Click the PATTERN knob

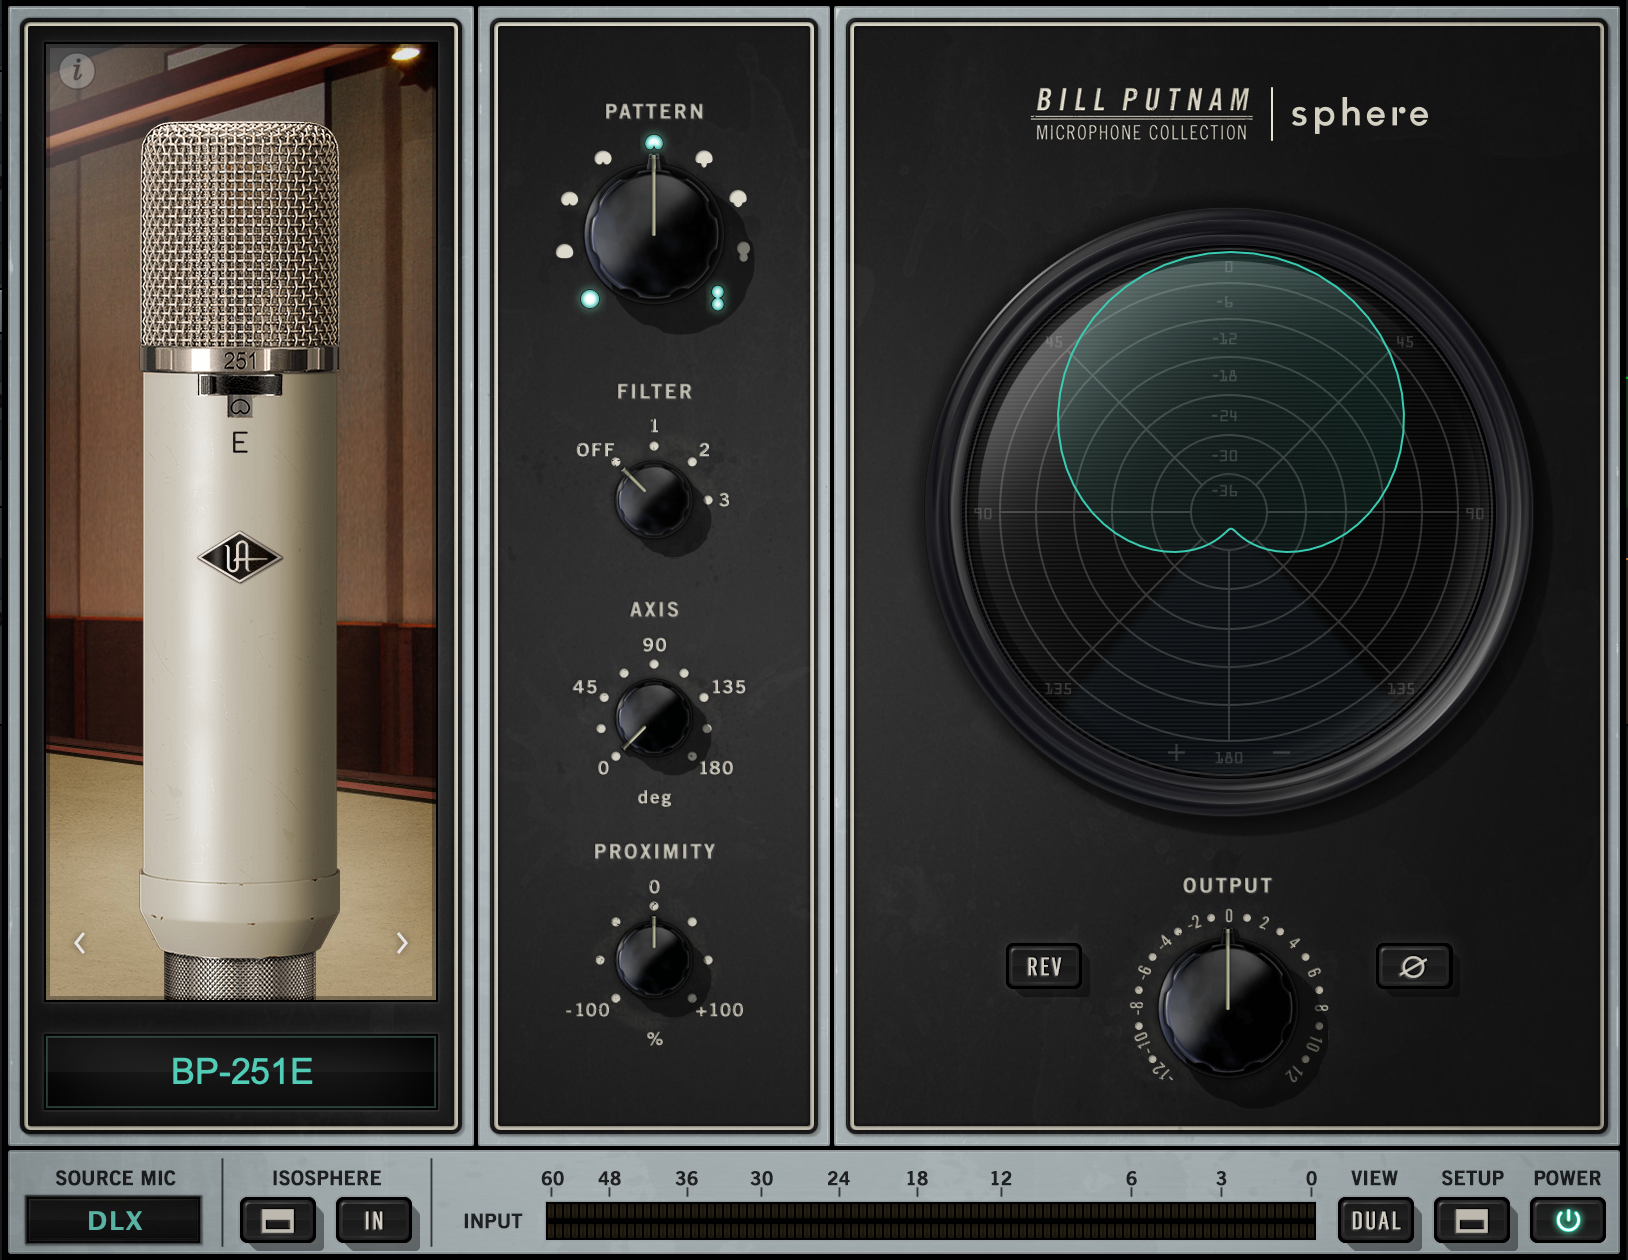[654, 233]
